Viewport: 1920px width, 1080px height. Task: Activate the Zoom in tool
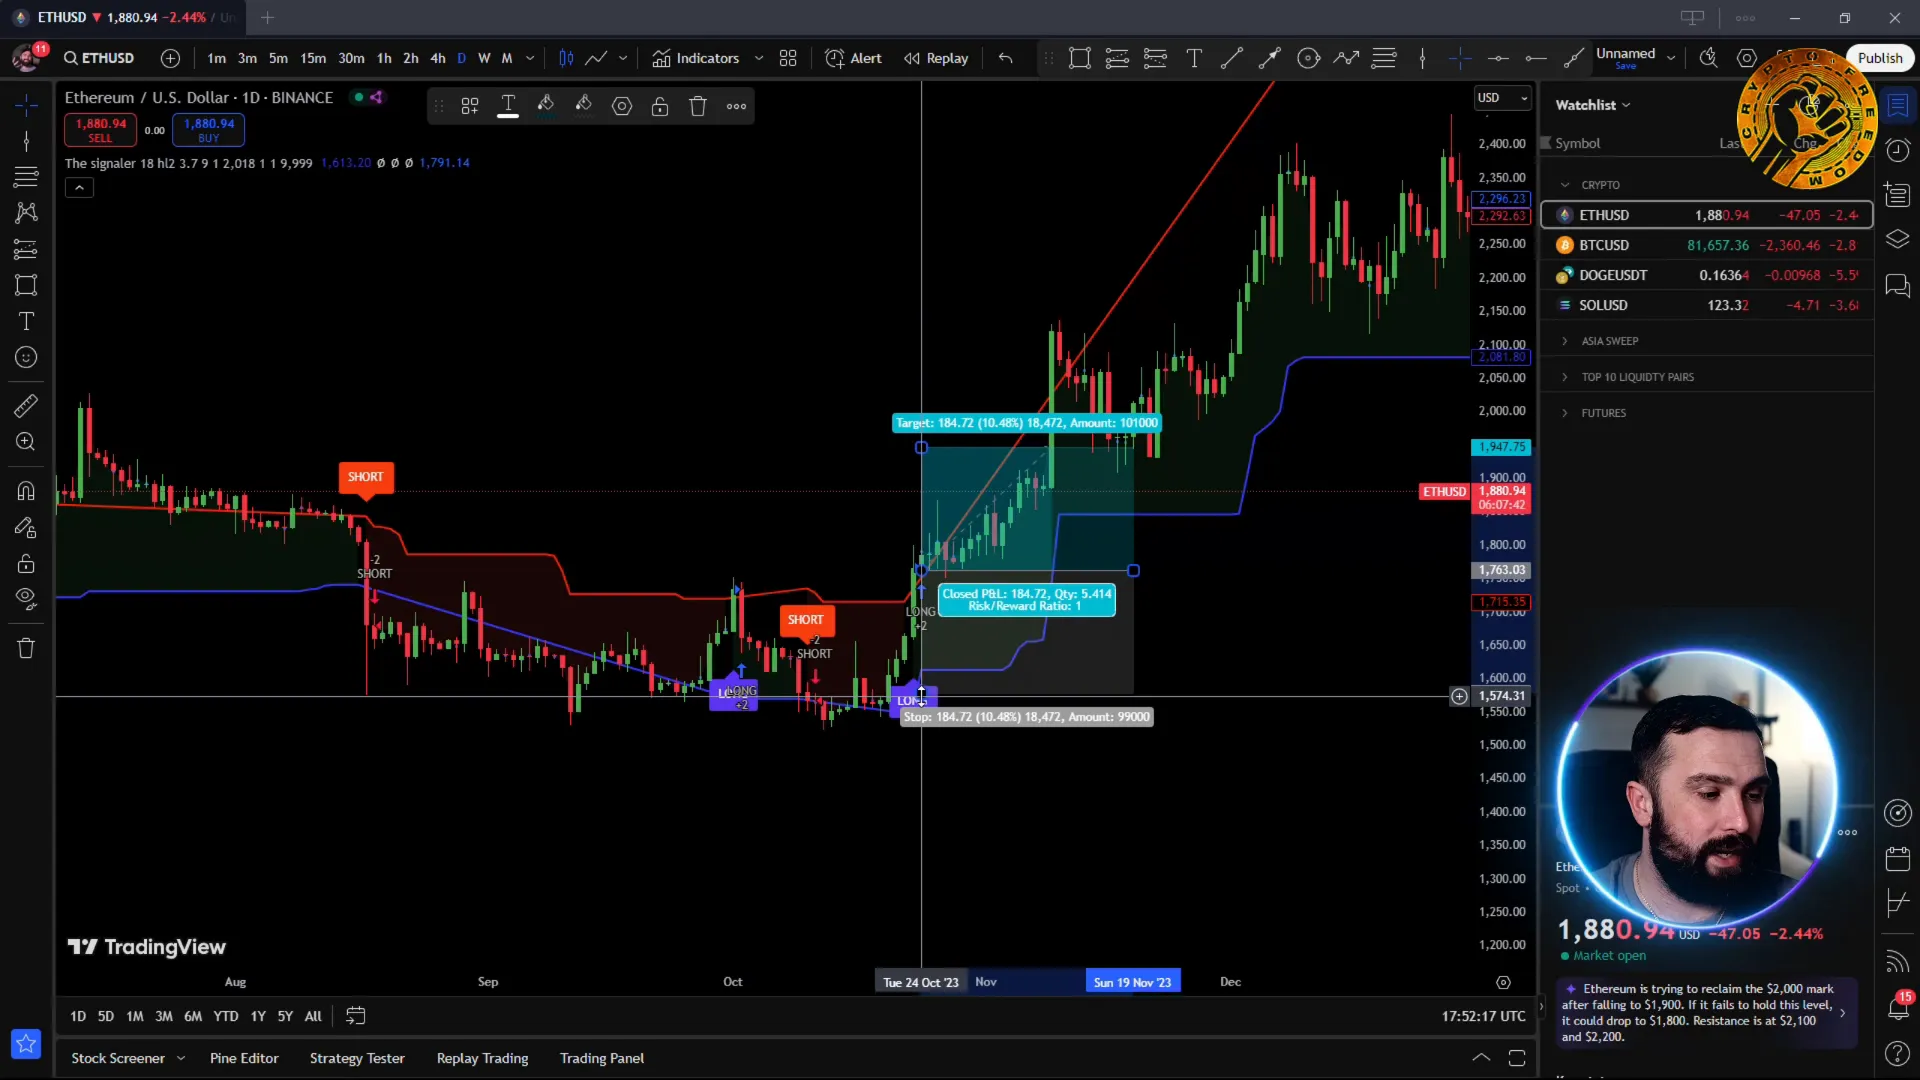[26, 441]
